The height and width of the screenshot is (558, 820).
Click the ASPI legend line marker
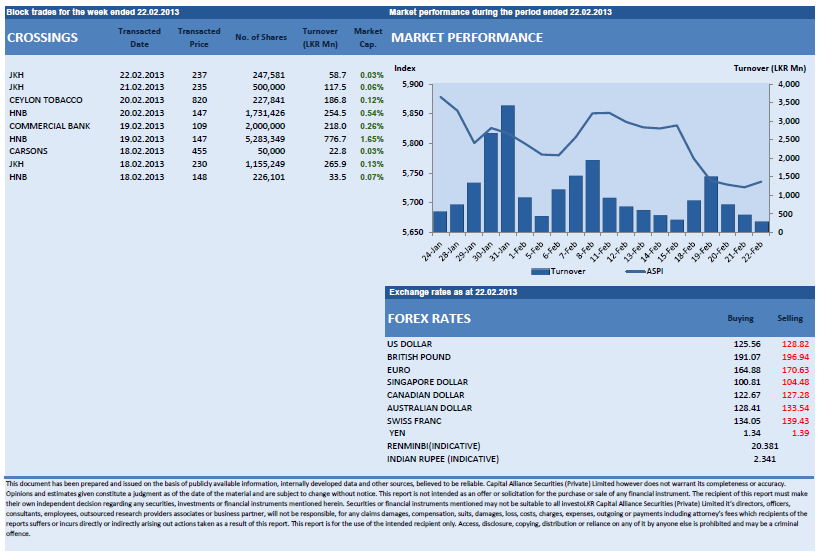coord(635,271)
